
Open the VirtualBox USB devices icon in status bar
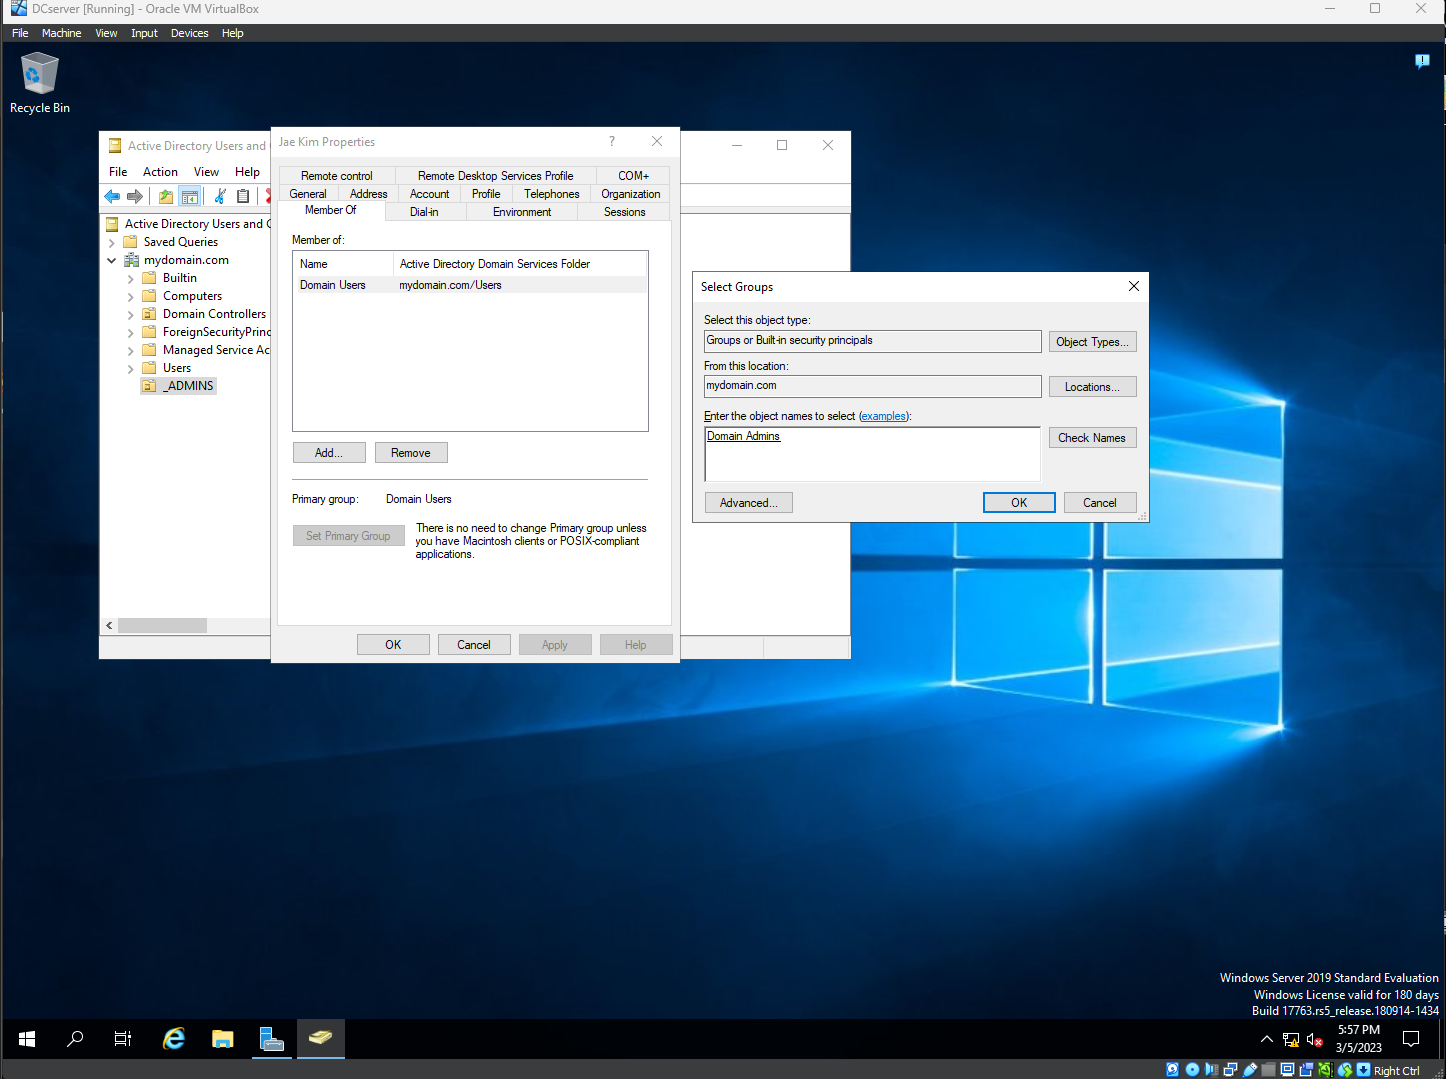pyautogui.click(x=1249, y=1069)
